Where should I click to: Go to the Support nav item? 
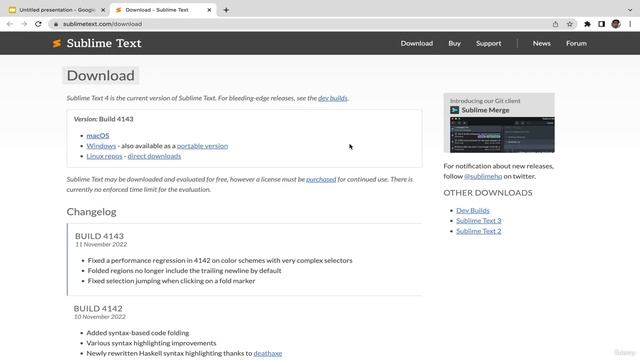489,43
